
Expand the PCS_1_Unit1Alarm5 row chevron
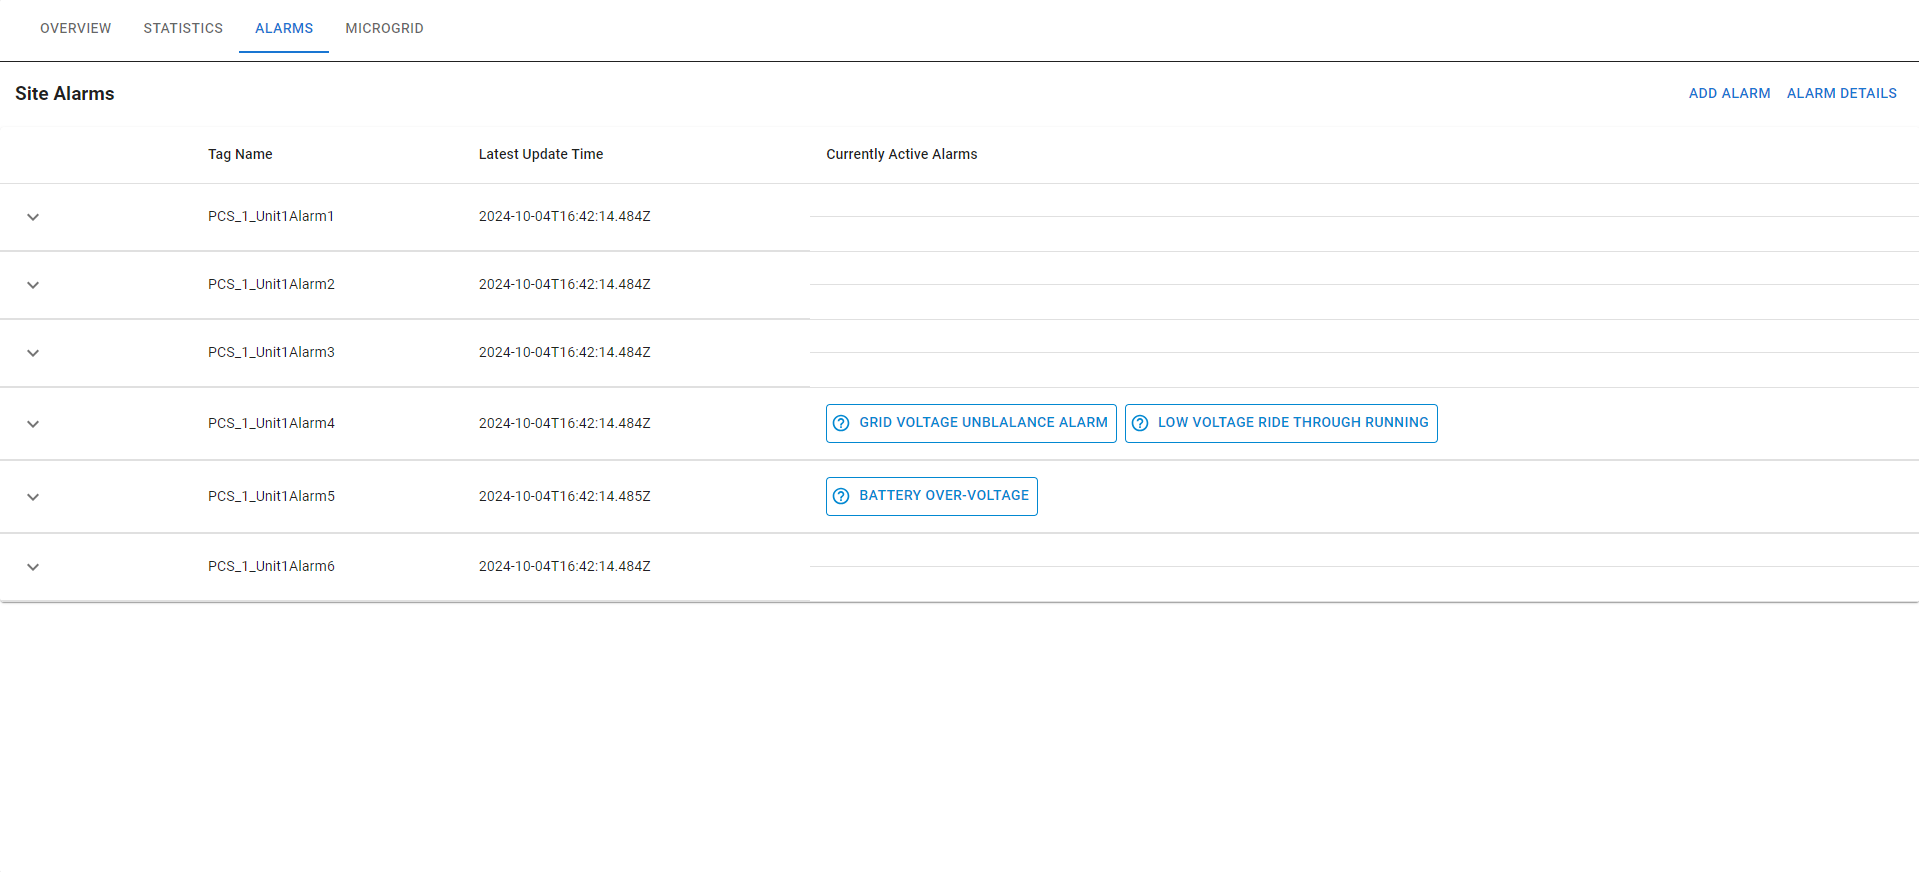pyautogui.click(x=33, y=497)
